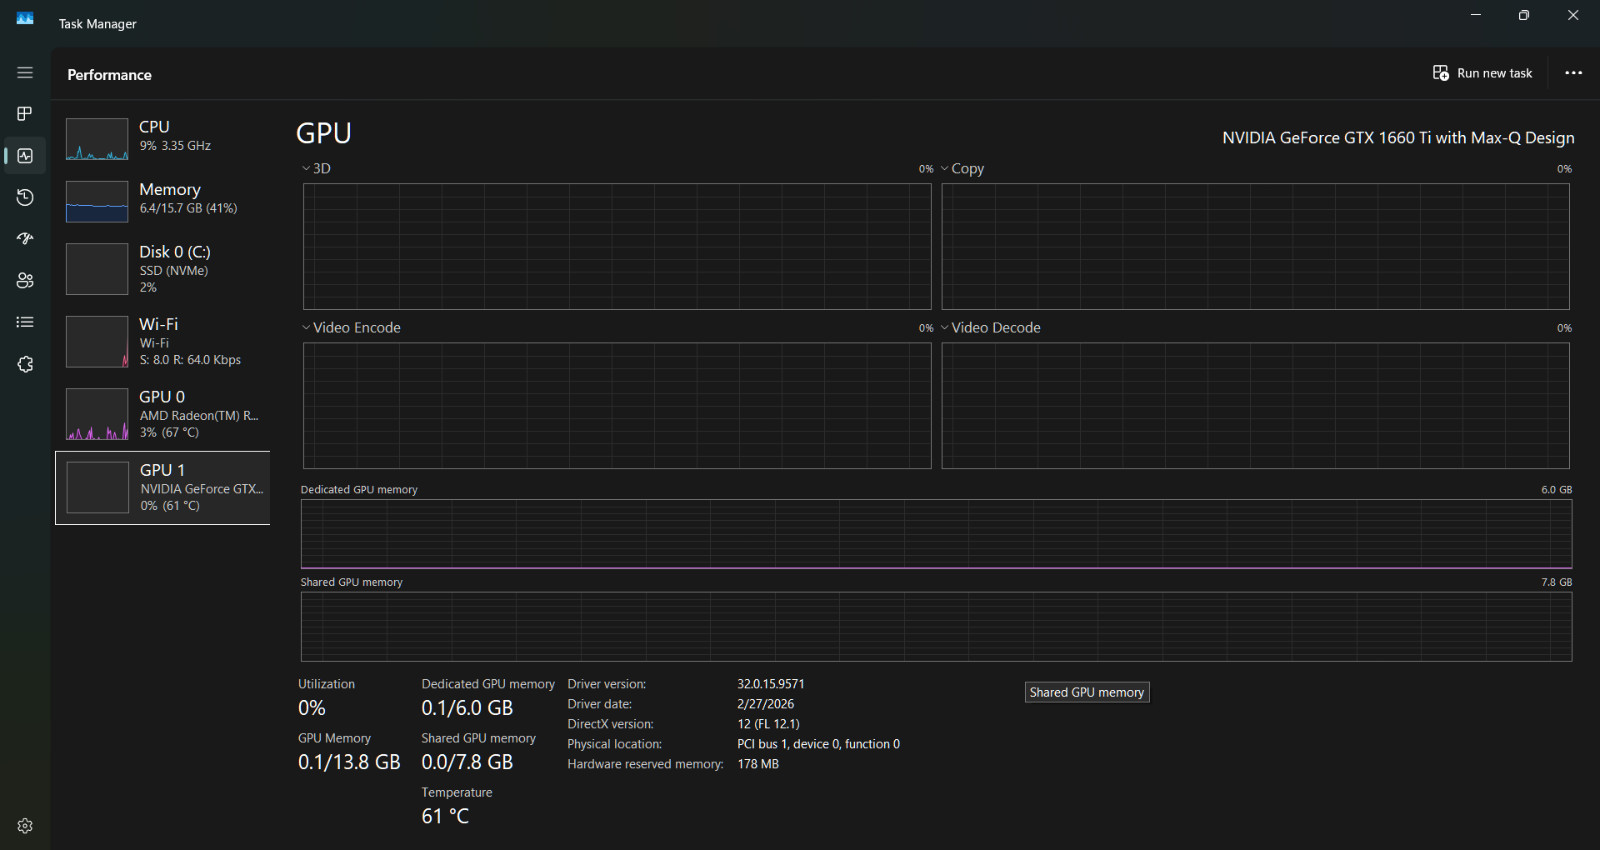Open the 3D engine graph dropdown
The width and height of the screenshot is (1600, 850).
tap(316, 168)
